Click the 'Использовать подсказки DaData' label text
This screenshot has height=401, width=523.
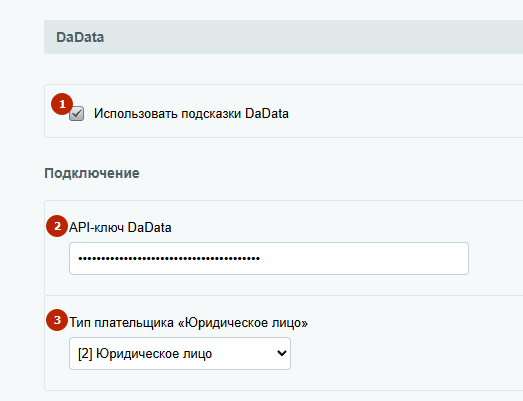(191, 113)
